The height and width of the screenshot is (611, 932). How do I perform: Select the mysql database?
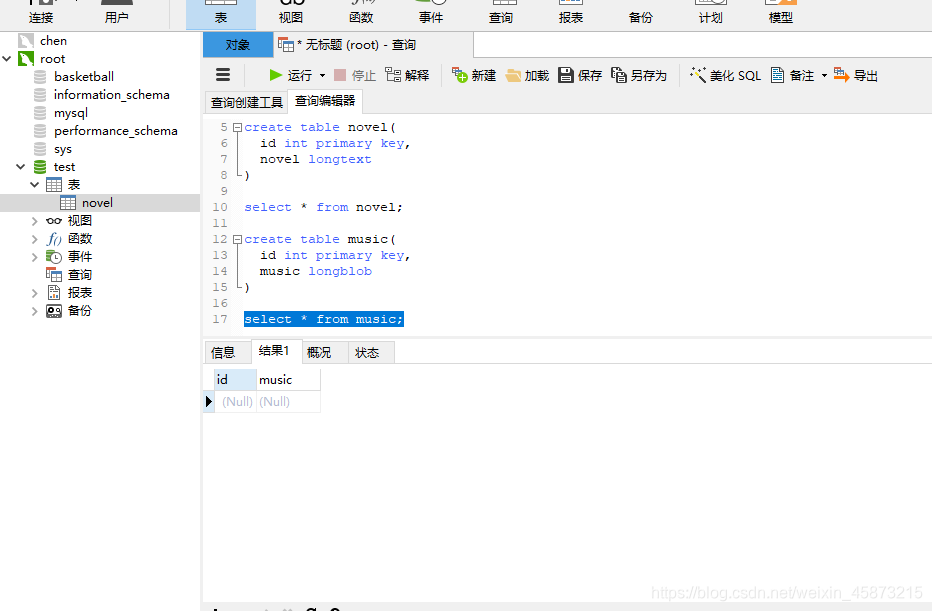point(71,113)
